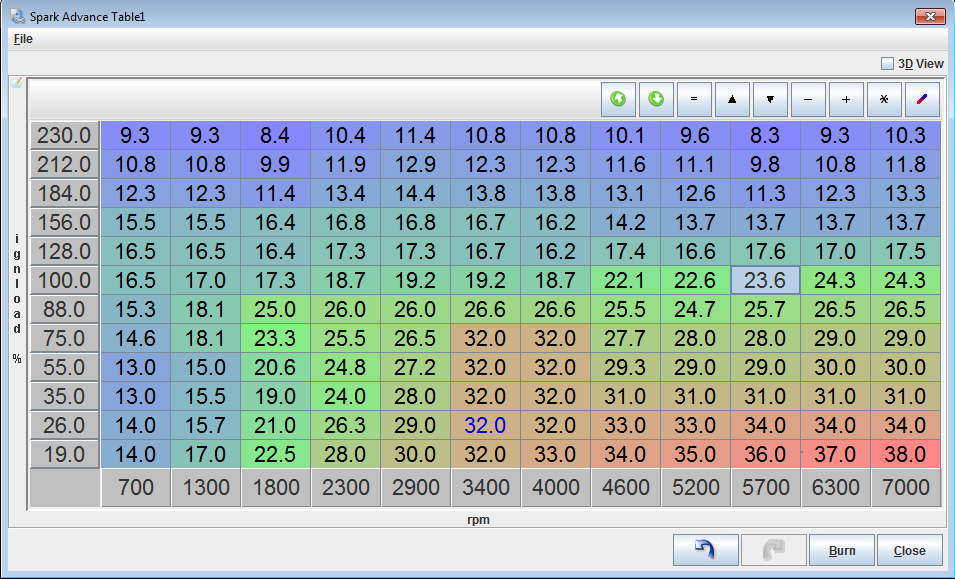The height and width of the screenshot is (579, 955).
Task: Open the table notes pencil icon
Action: click(x=16, y=83)
